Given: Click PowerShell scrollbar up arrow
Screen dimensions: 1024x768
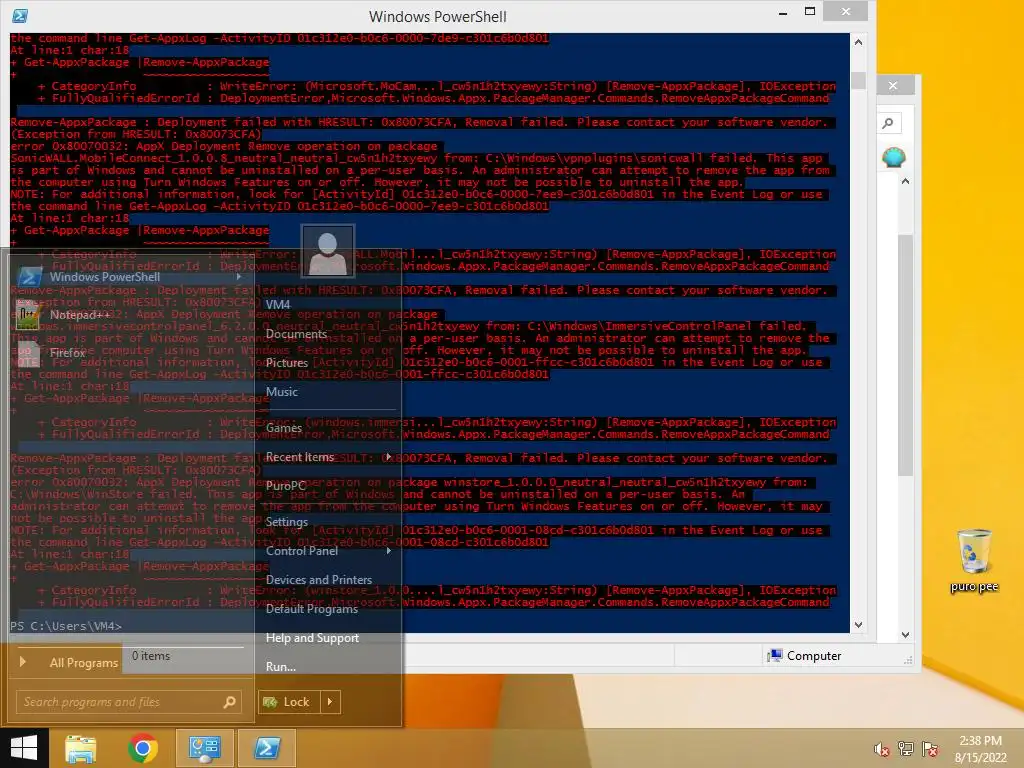Looking at the screenshot, I should pos(858,42).
